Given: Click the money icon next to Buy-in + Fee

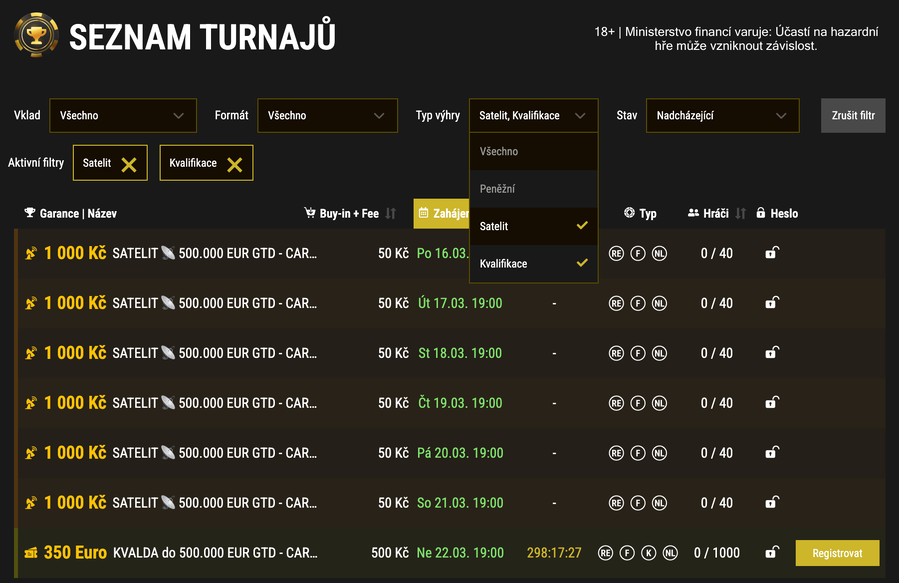Looking at the screenshot, I should (308, 213).
